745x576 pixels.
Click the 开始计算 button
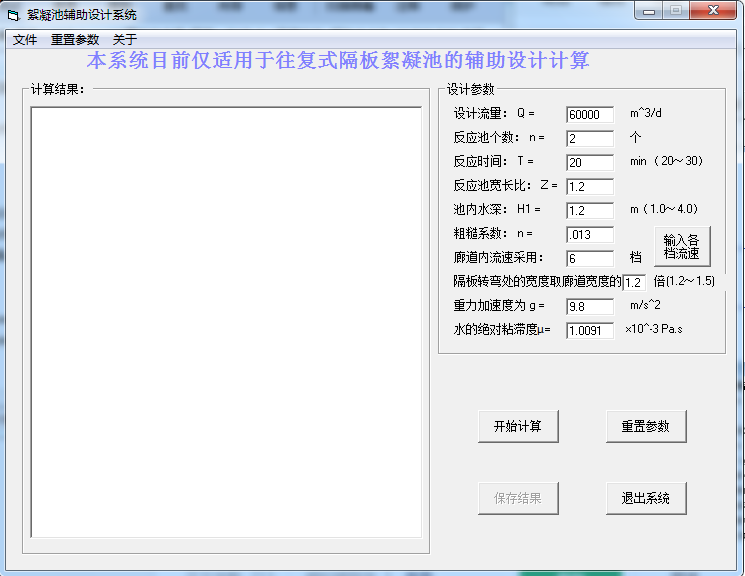517,426
